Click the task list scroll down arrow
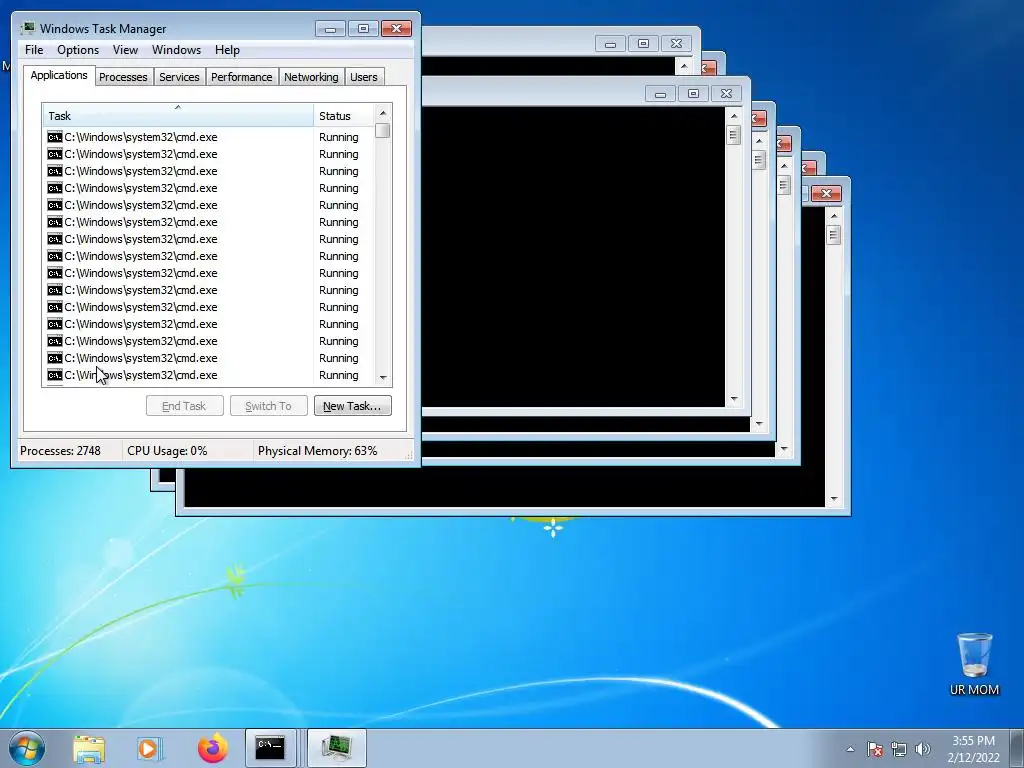This screenshot has width=1024, height=768. (383, 377)
